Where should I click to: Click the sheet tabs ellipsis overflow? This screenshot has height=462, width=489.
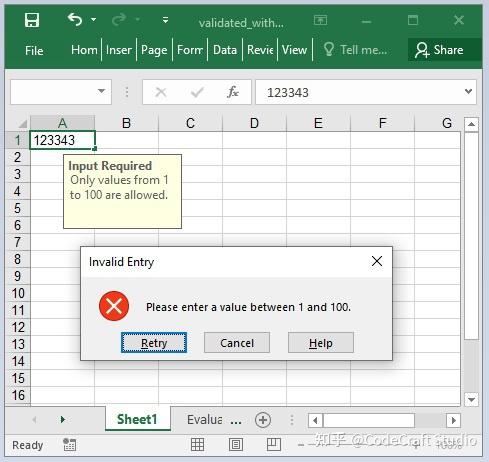[x=236, y=422]
